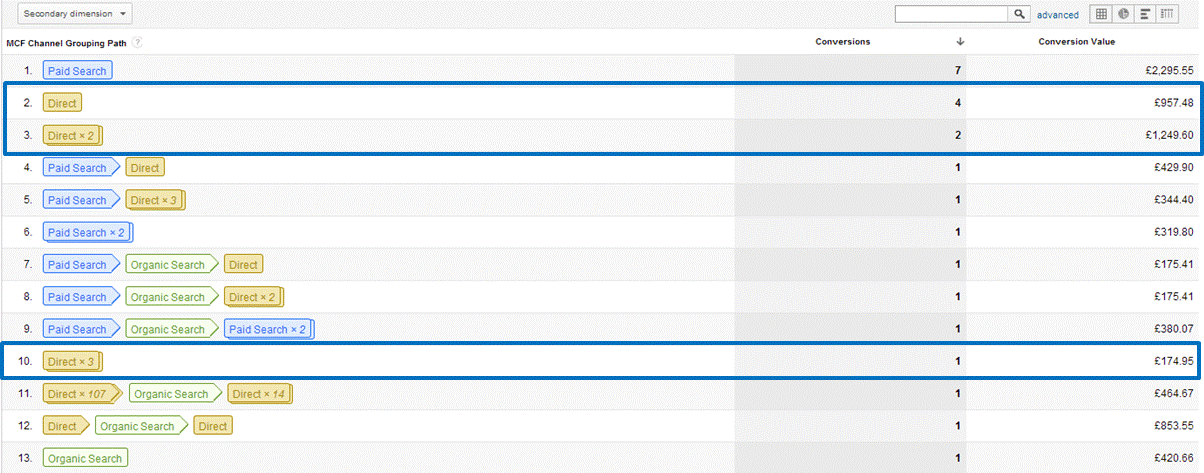The height and width of the screenshot is (473, 1204).
Task: Click the Organic Search tag in row 13
Action: (85, 459)
